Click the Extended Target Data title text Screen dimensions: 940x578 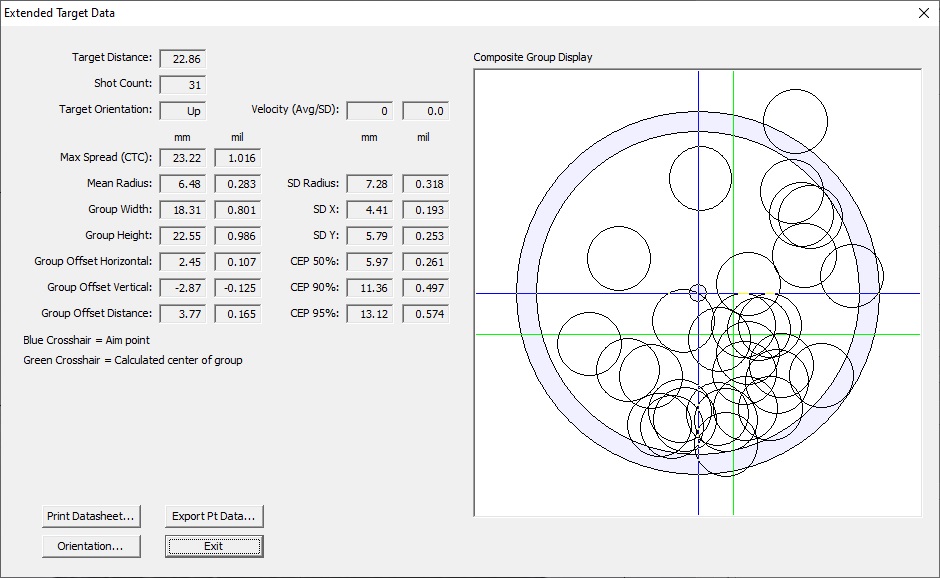pyautogui.click(x=59, y=13)
